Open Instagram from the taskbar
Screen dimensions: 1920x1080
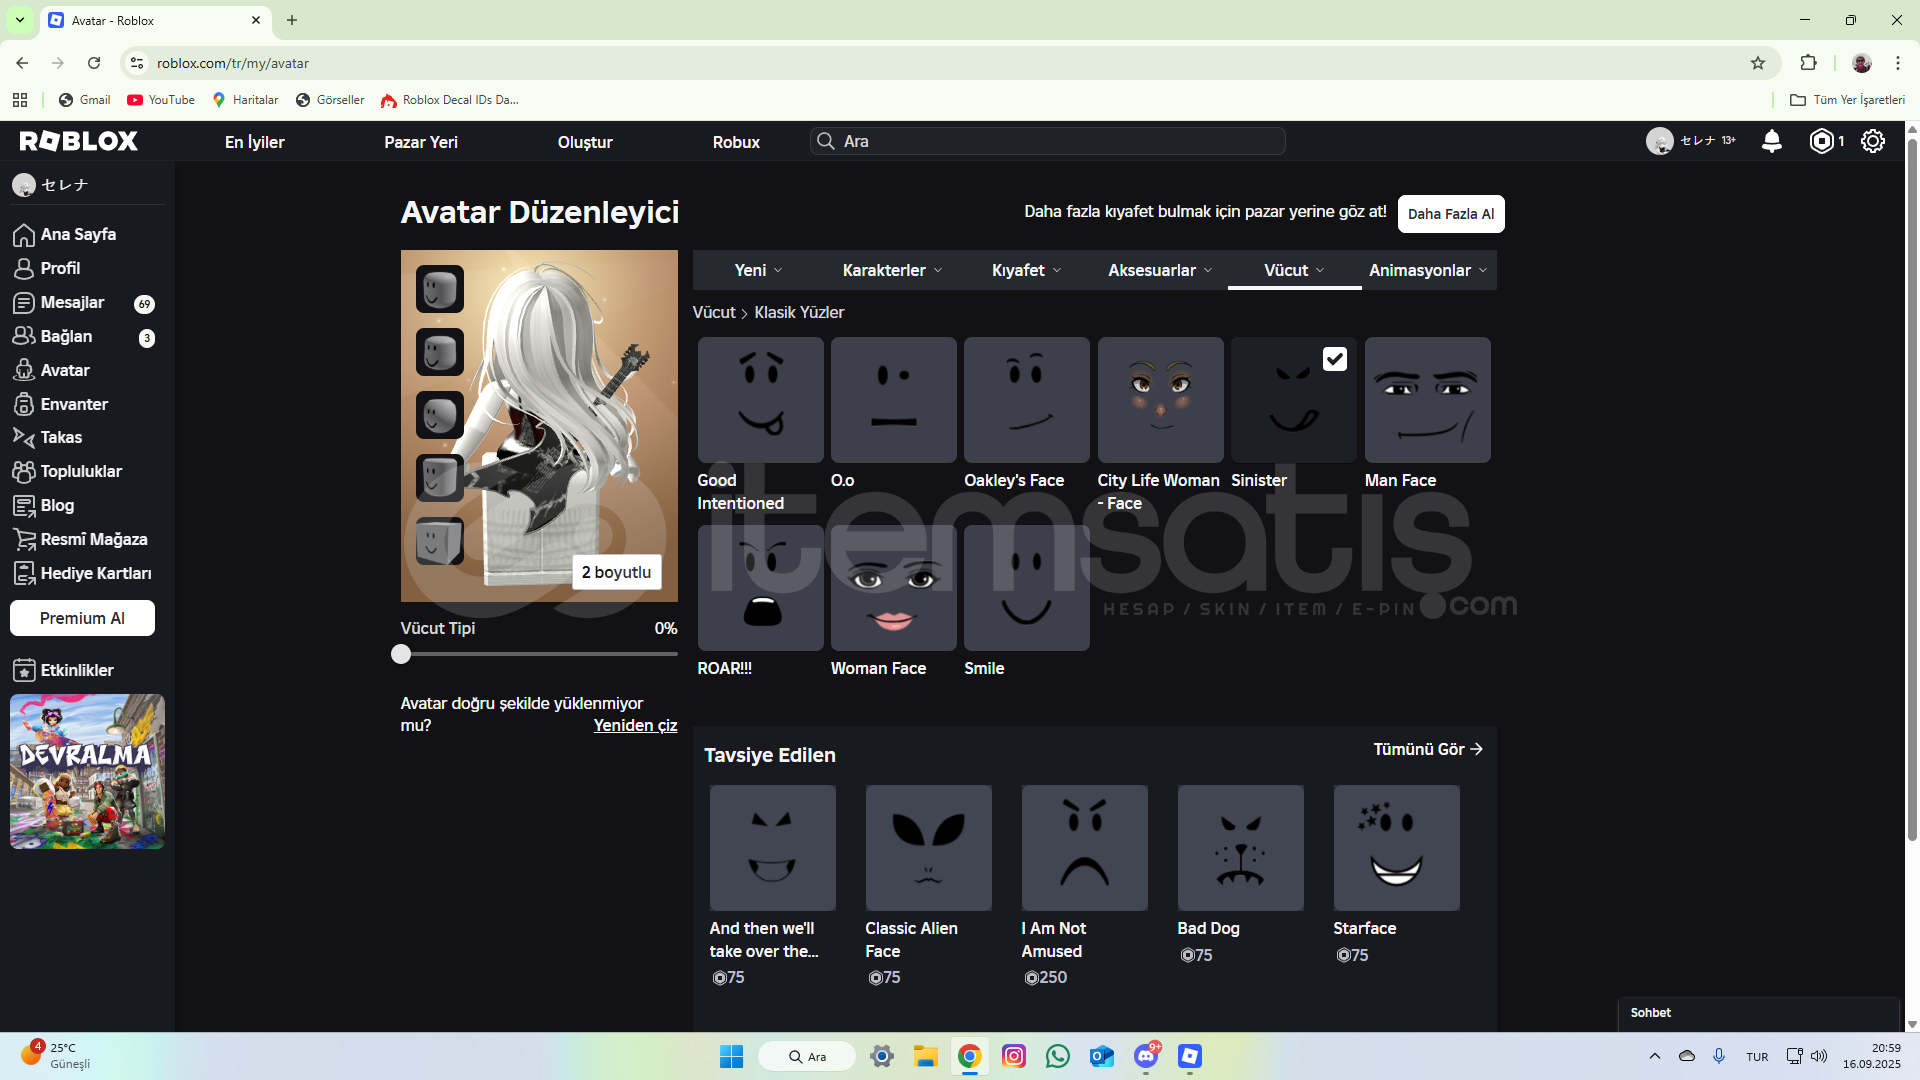click(x=1013, y=1056)
